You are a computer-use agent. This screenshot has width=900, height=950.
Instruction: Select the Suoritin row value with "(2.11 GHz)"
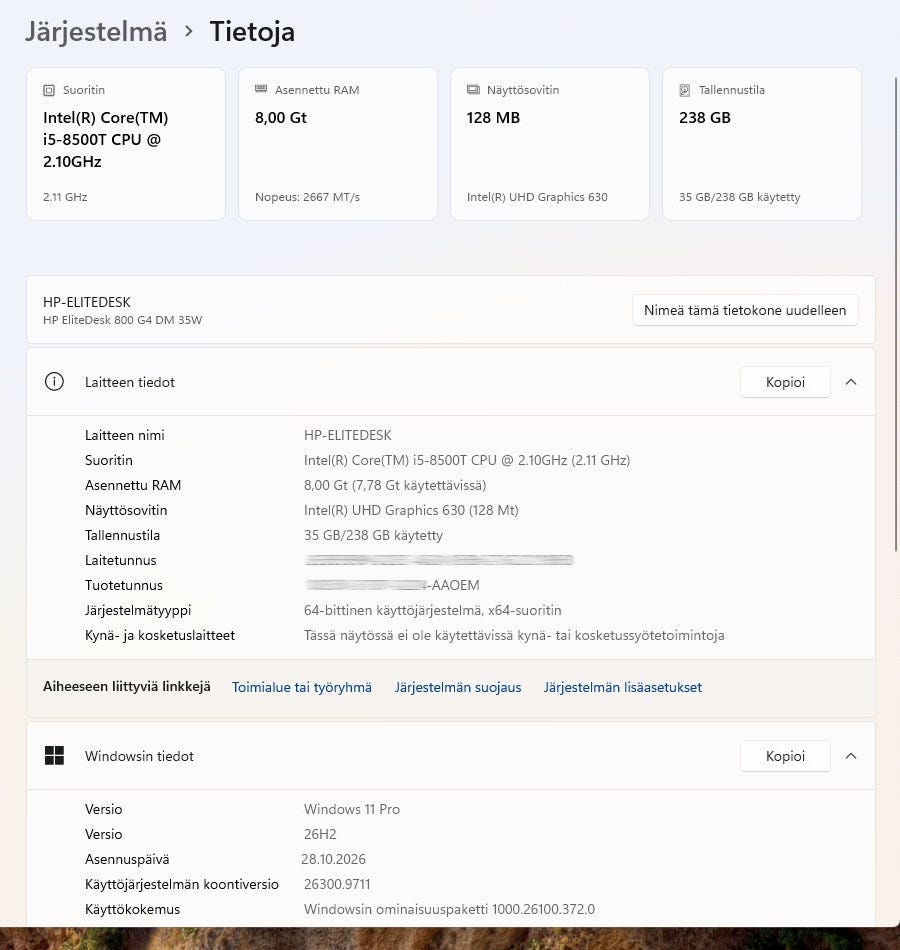(467, 460)
